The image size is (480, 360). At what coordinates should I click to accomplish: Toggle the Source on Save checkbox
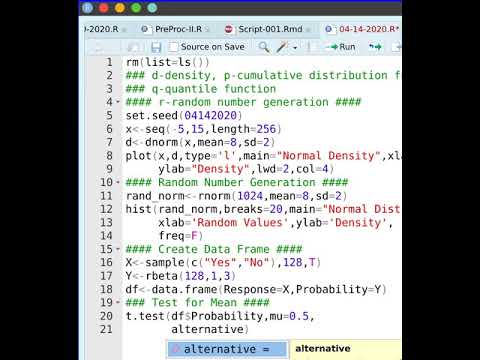[173, 47]
